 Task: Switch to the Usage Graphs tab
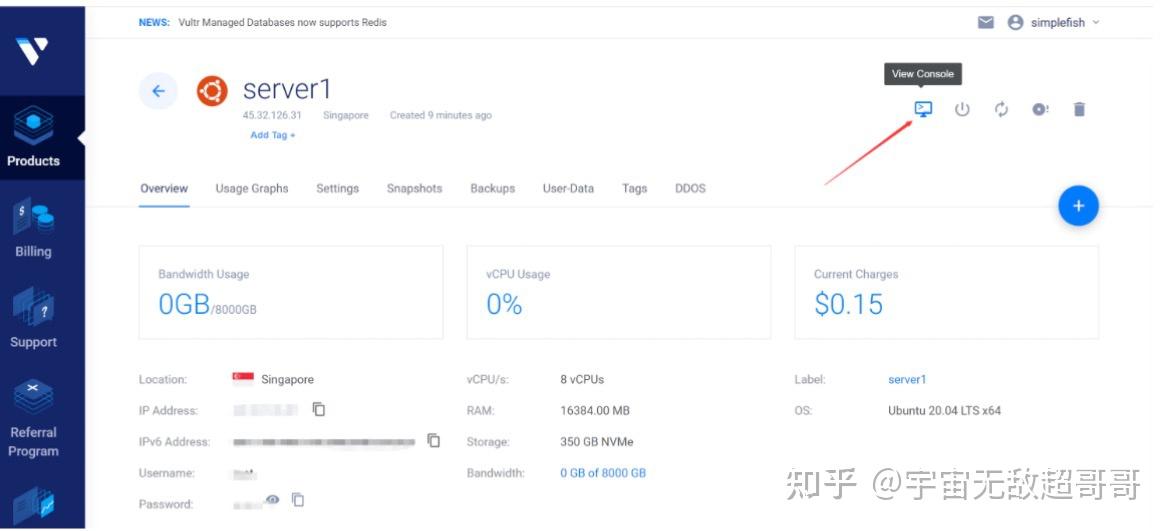[252, 189]
